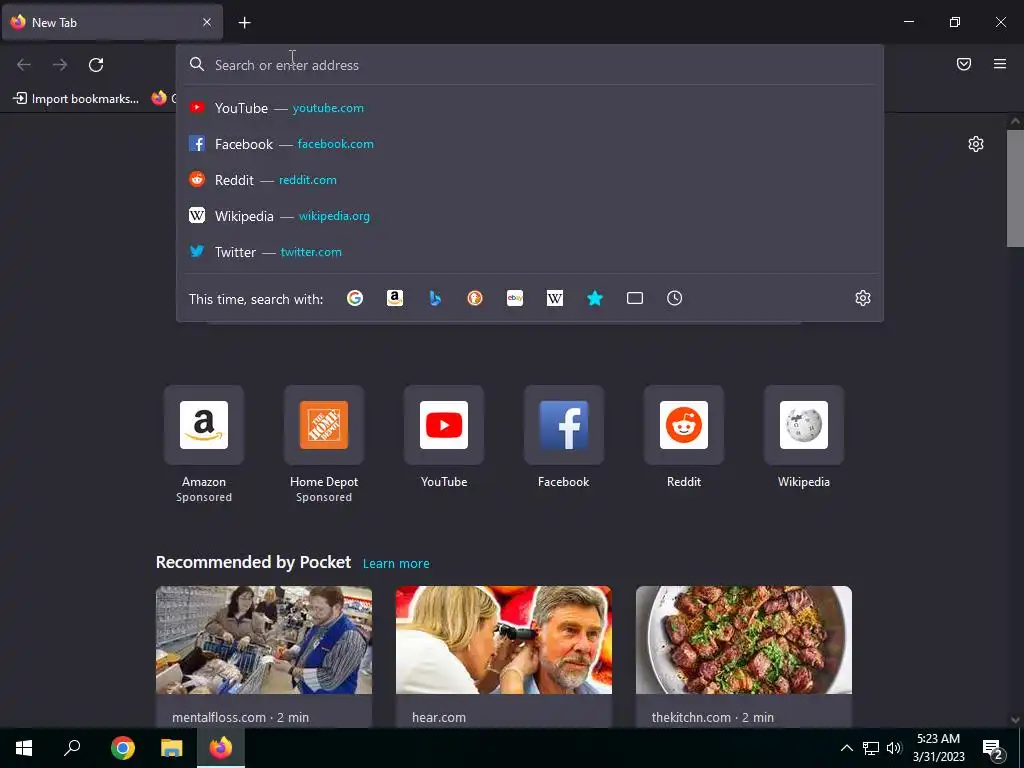
Task: Choose Facebook suggestion facebook.com
Action: 530,144
